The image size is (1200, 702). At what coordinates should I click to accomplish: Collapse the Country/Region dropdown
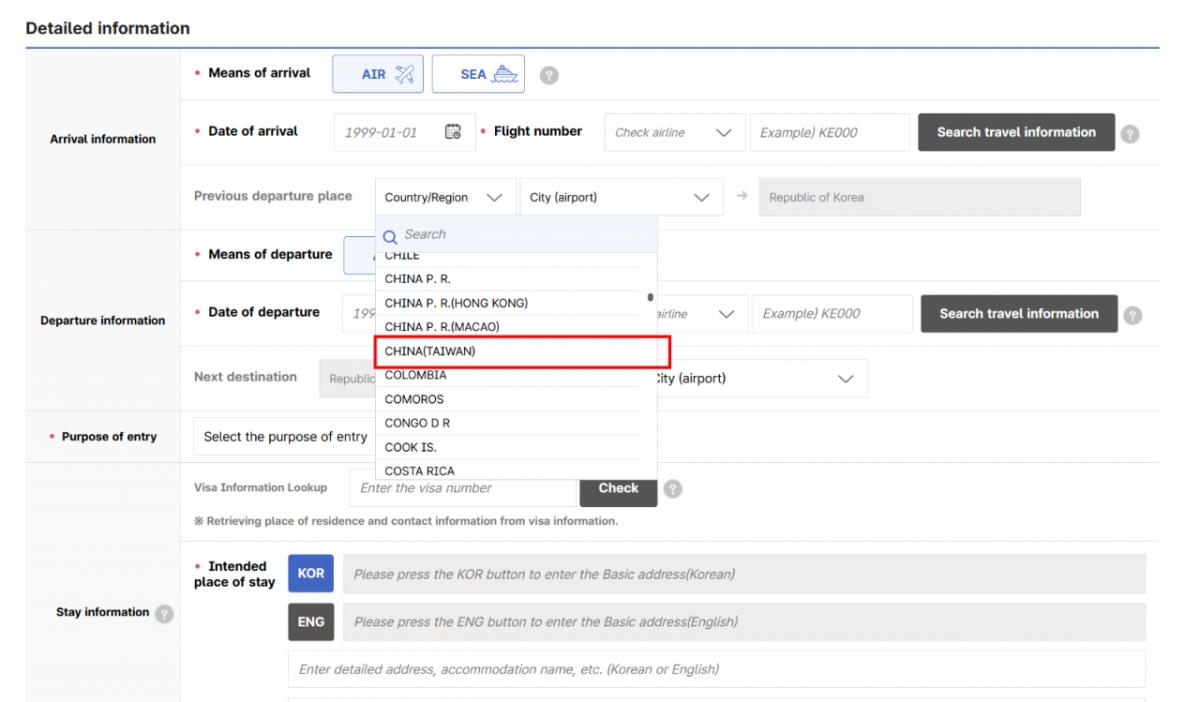point(444,197)
